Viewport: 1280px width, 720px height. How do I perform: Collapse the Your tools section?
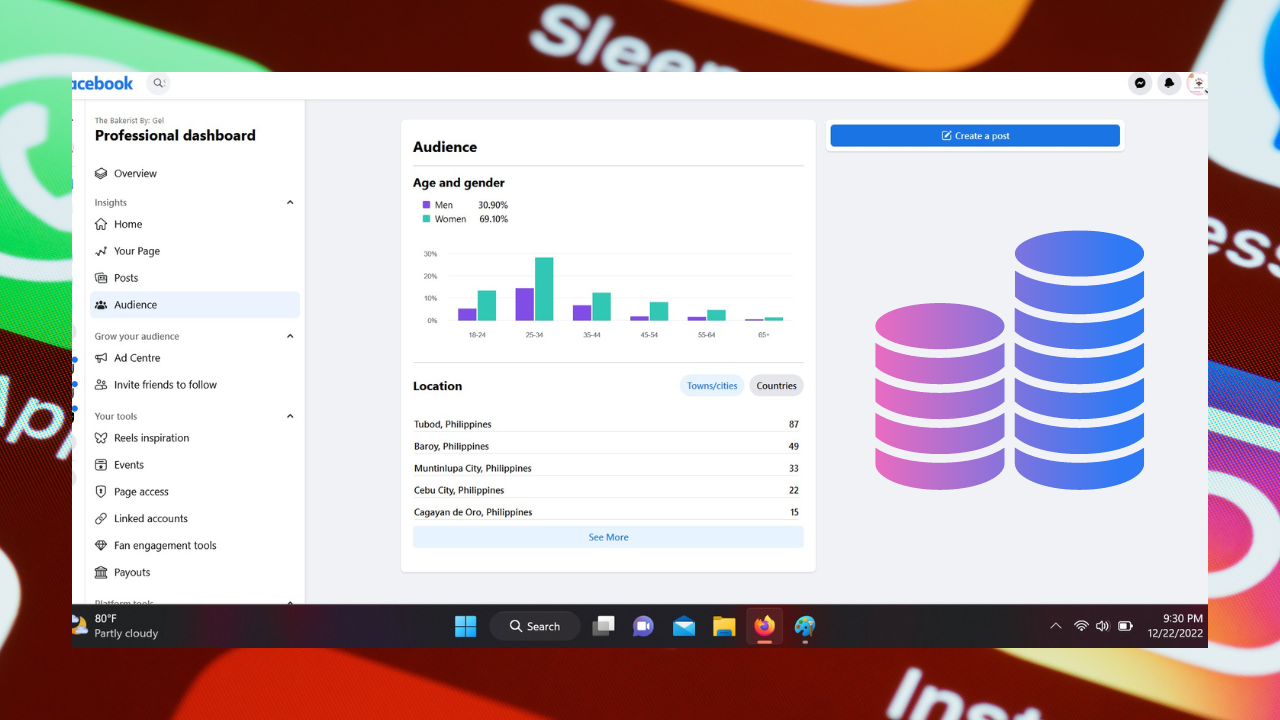click(290, 416)
